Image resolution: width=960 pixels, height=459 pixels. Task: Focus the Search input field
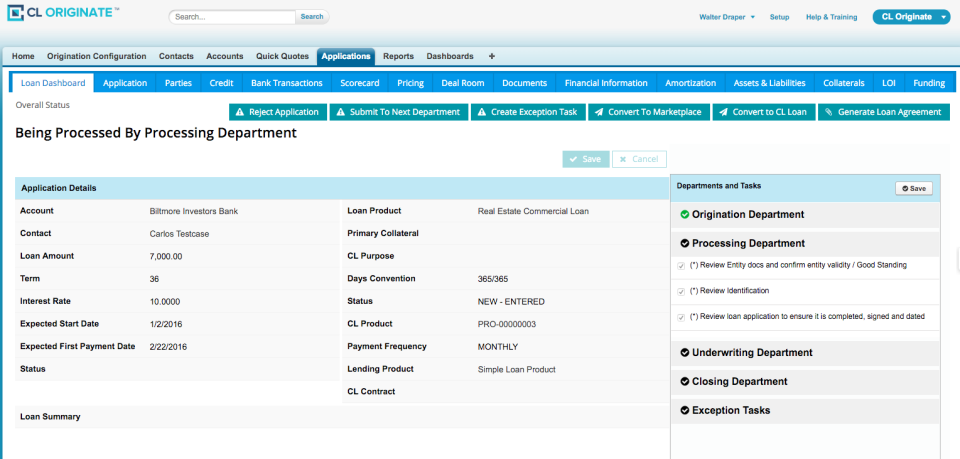coord(233,17)
